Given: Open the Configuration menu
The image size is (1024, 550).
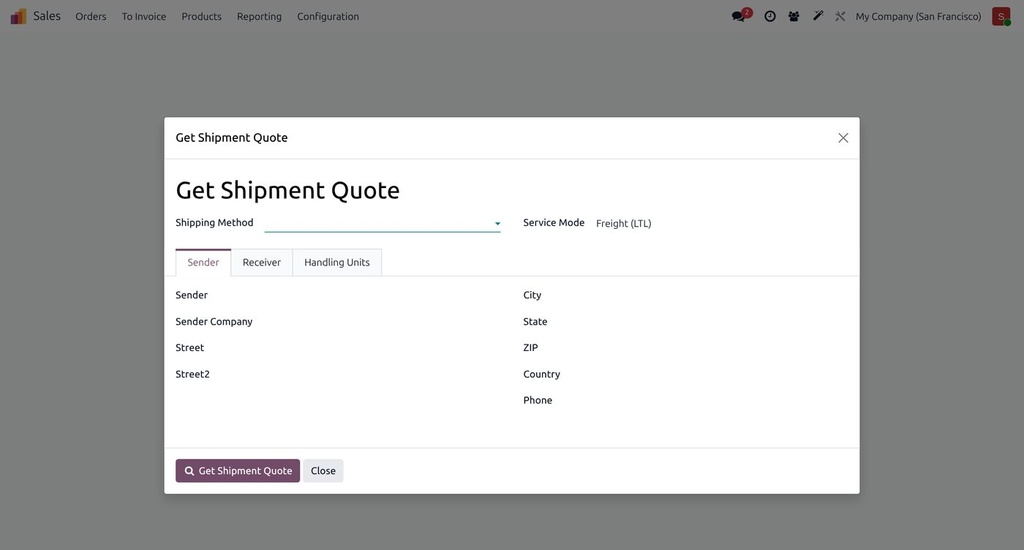Looking at the screenshot, I should [328, 16].
